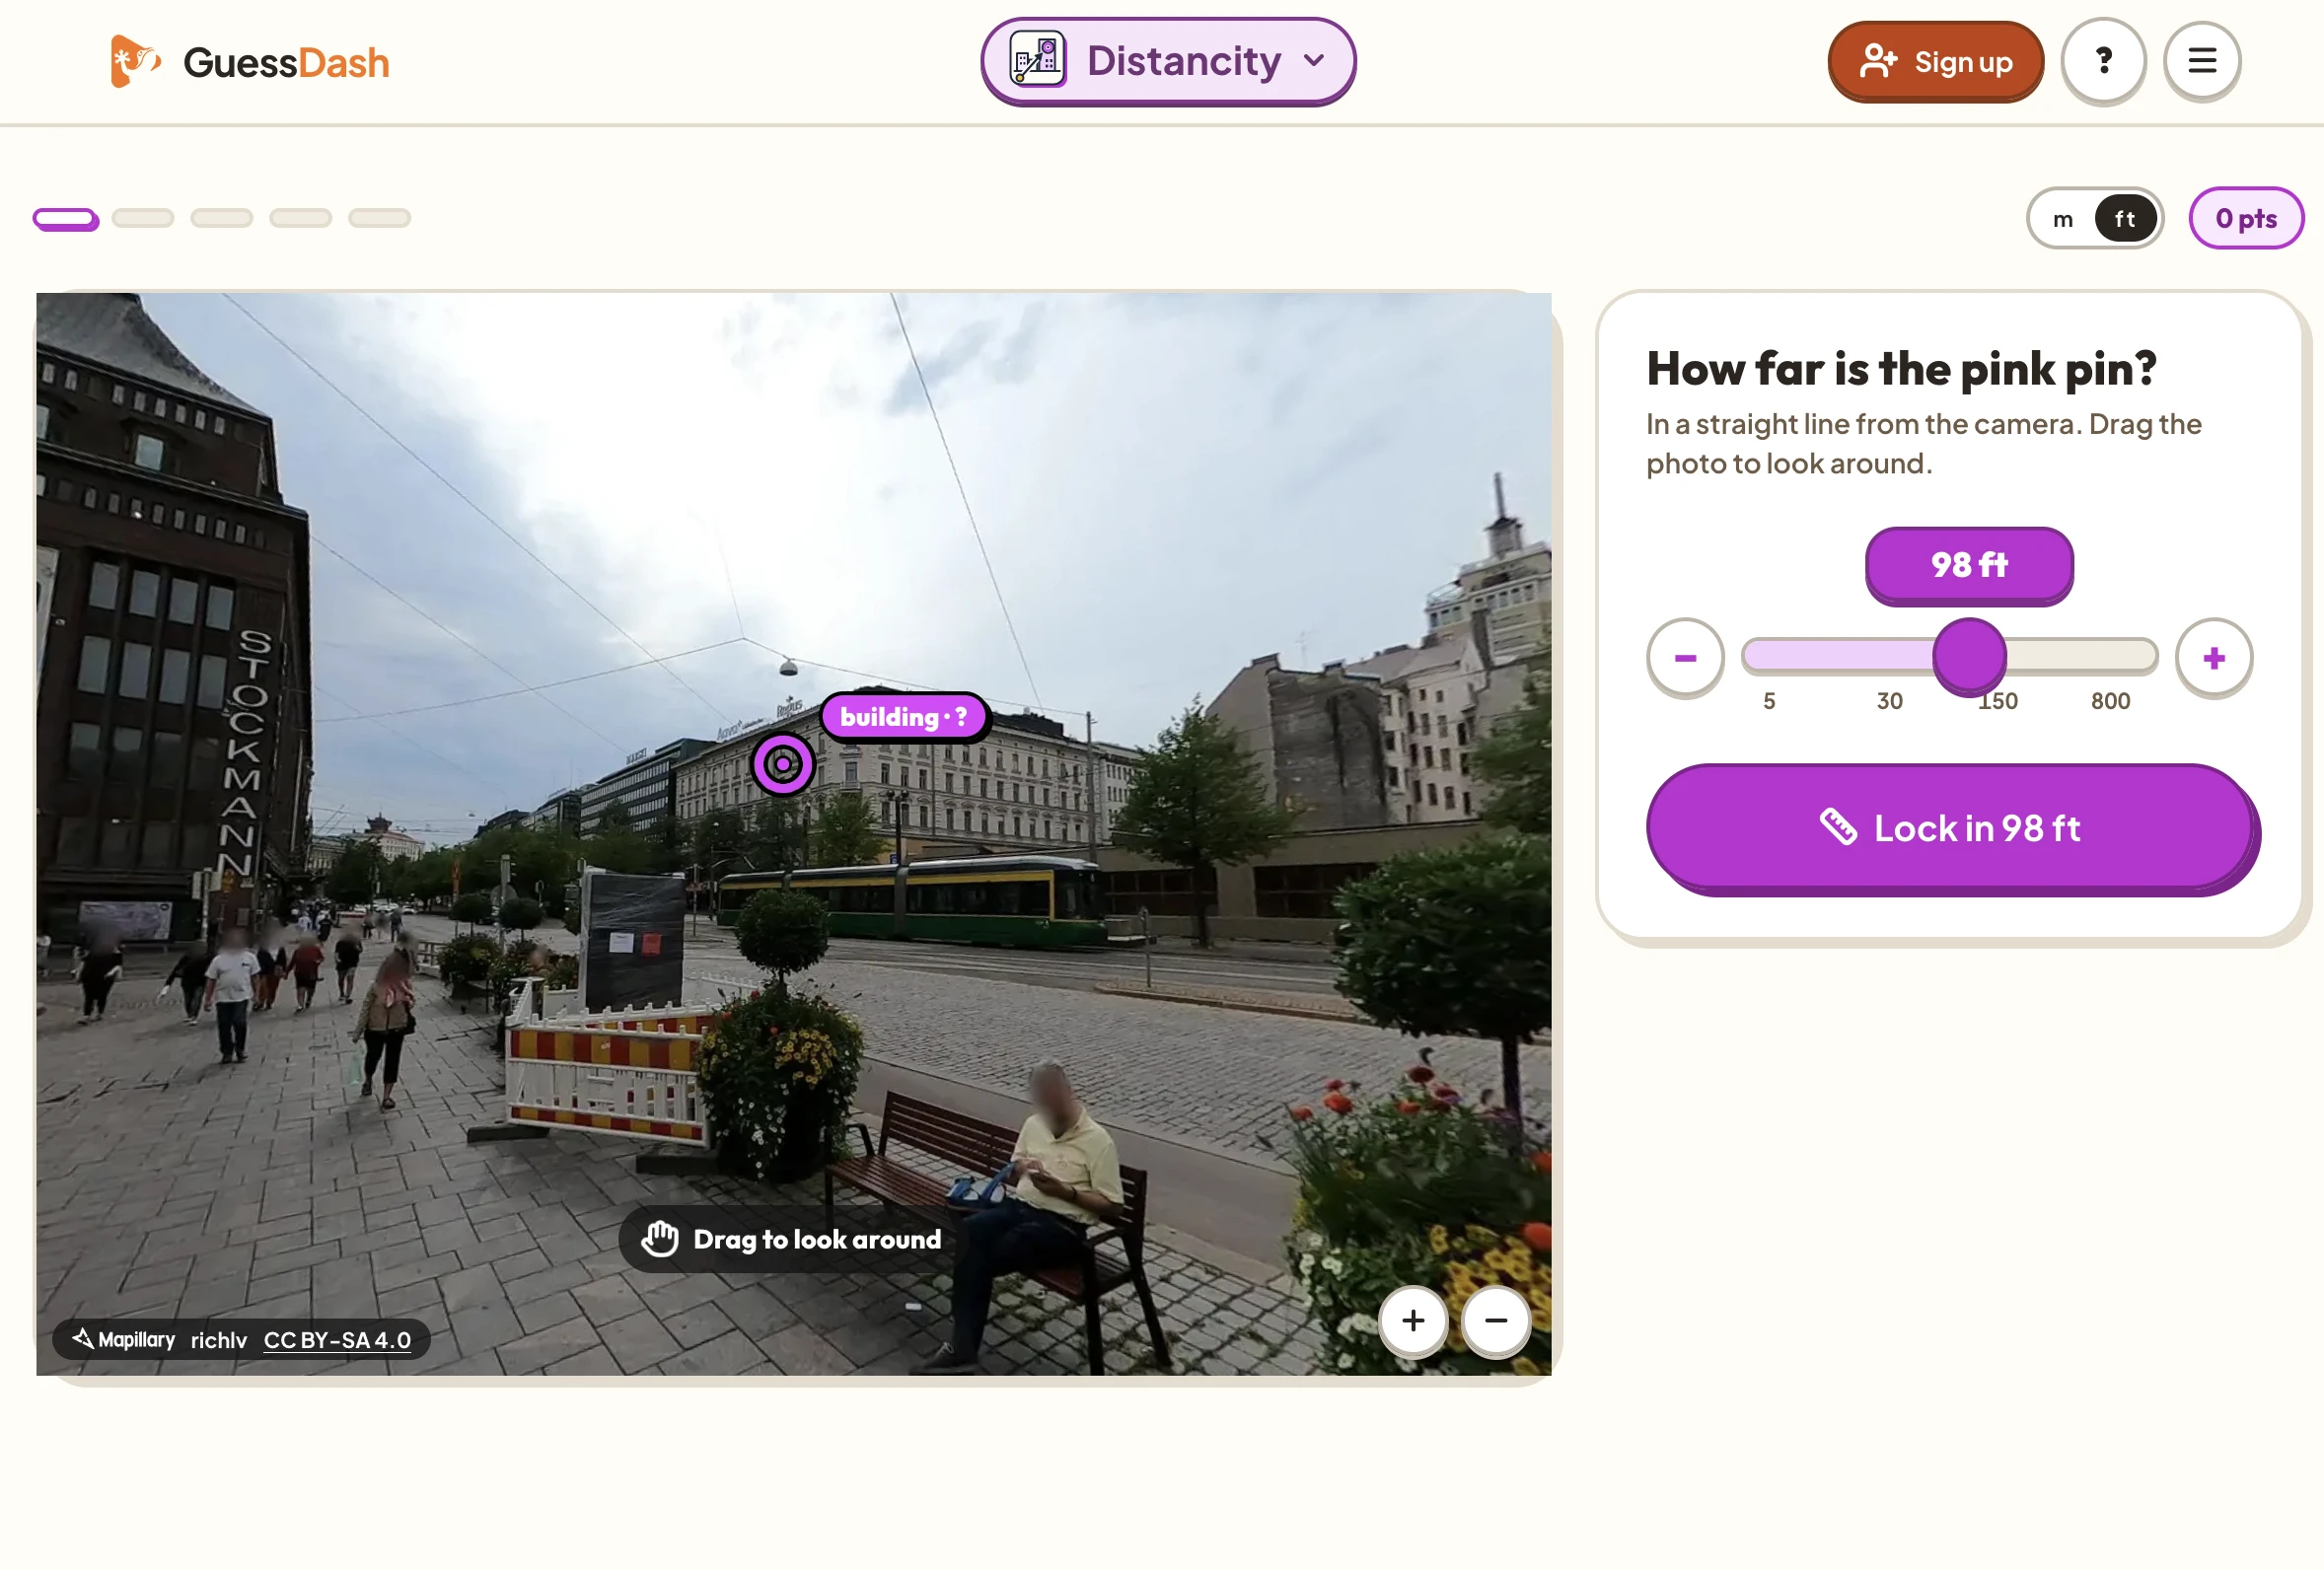Click the richlv author credit
Screen dimensions: 2324x1570
219,1340
